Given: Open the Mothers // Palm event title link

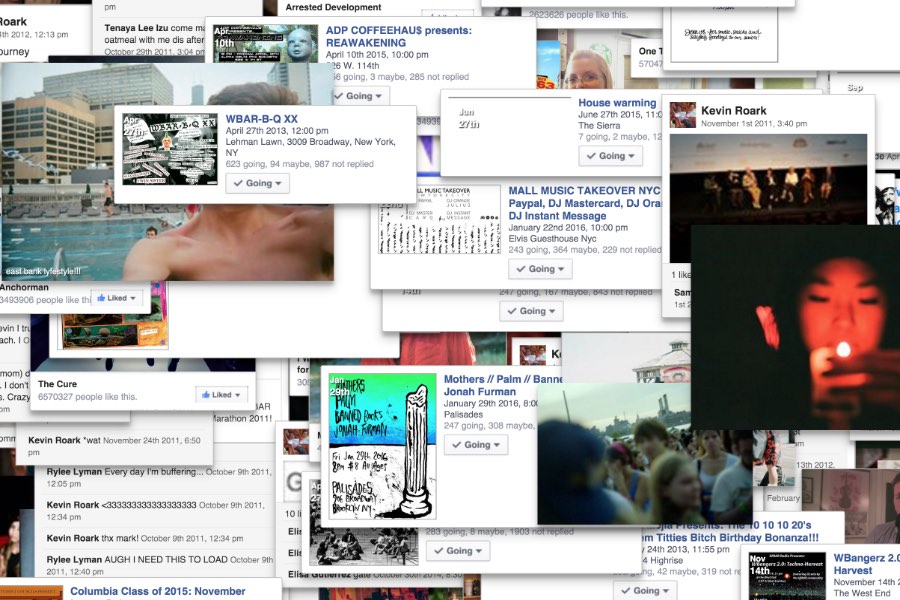Looking at the screenshot, I should 503,385.
